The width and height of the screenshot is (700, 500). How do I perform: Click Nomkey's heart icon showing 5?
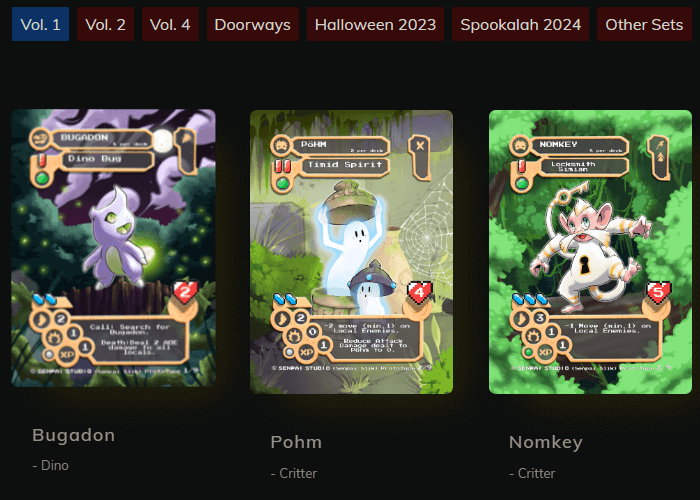point(659,293)
